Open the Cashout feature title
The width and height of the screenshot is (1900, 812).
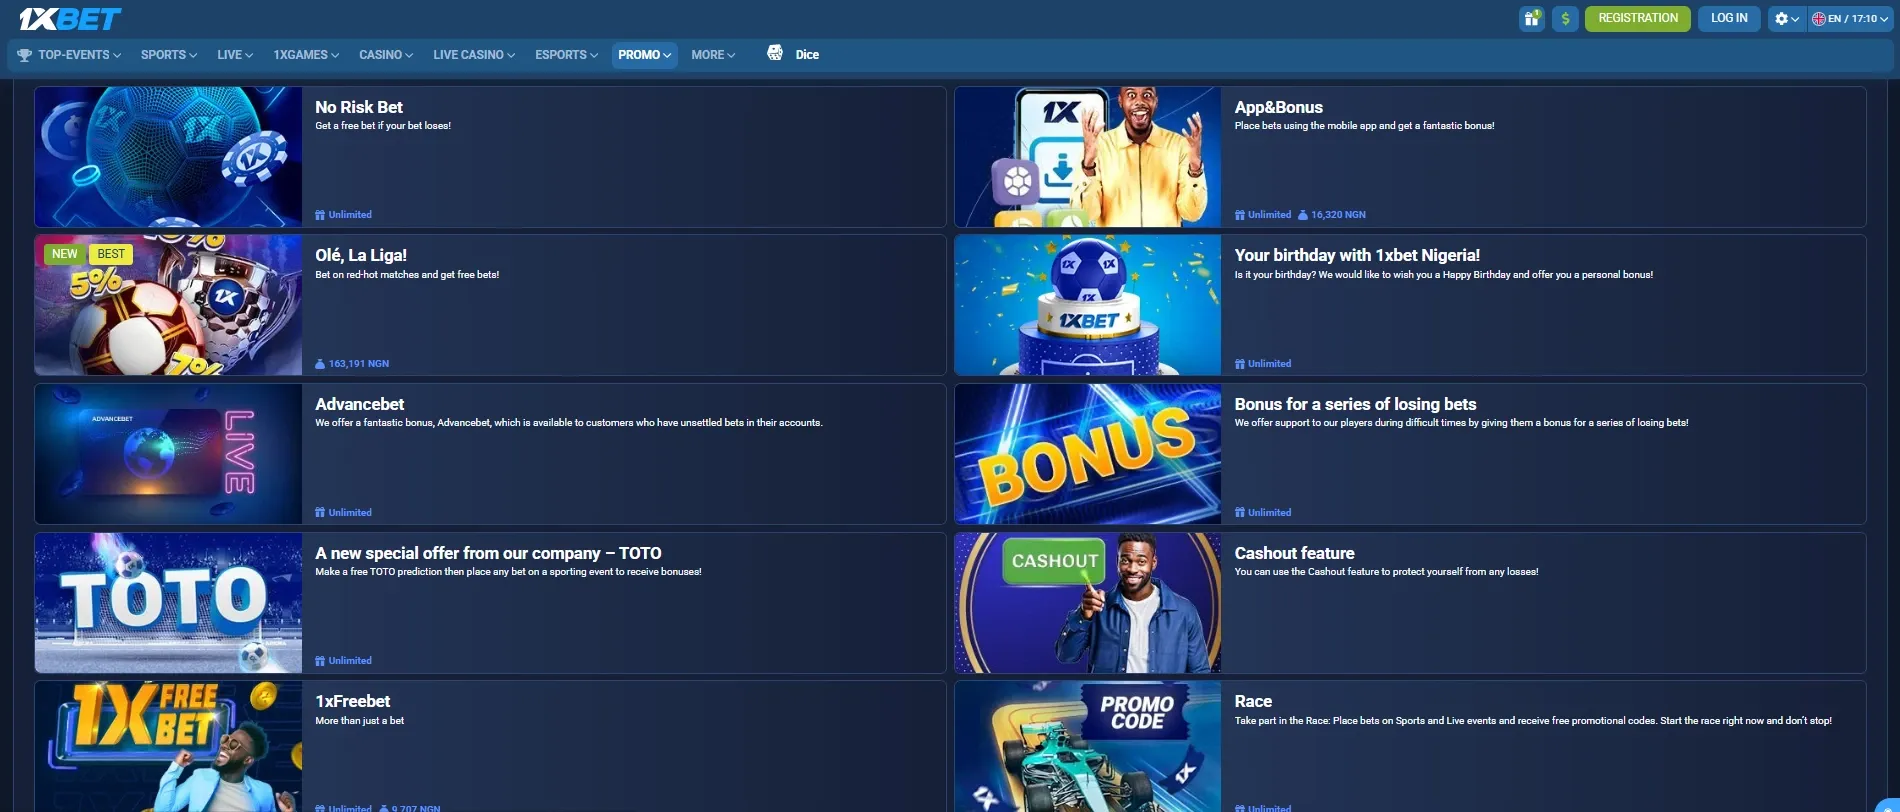(x=1294, y=553)
